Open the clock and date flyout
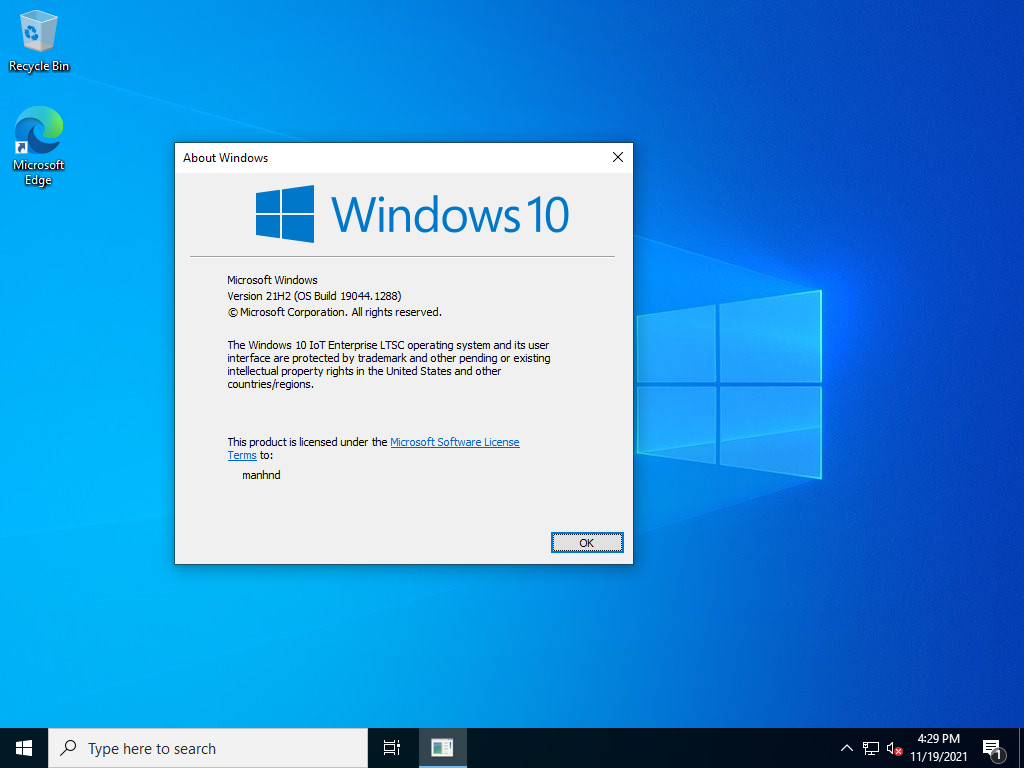This screenshot has width=1024, height=768. click(x=938, y=748)
